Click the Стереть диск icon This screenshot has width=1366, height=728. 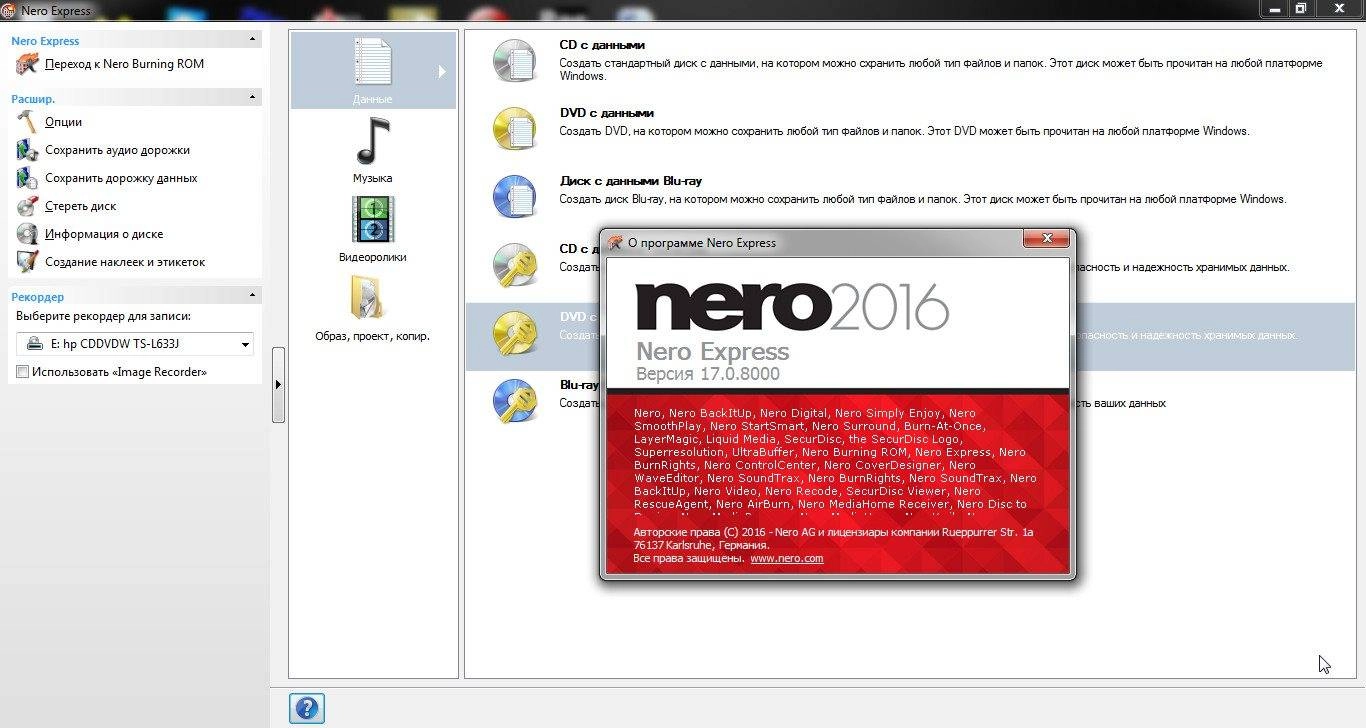[27, 206]
